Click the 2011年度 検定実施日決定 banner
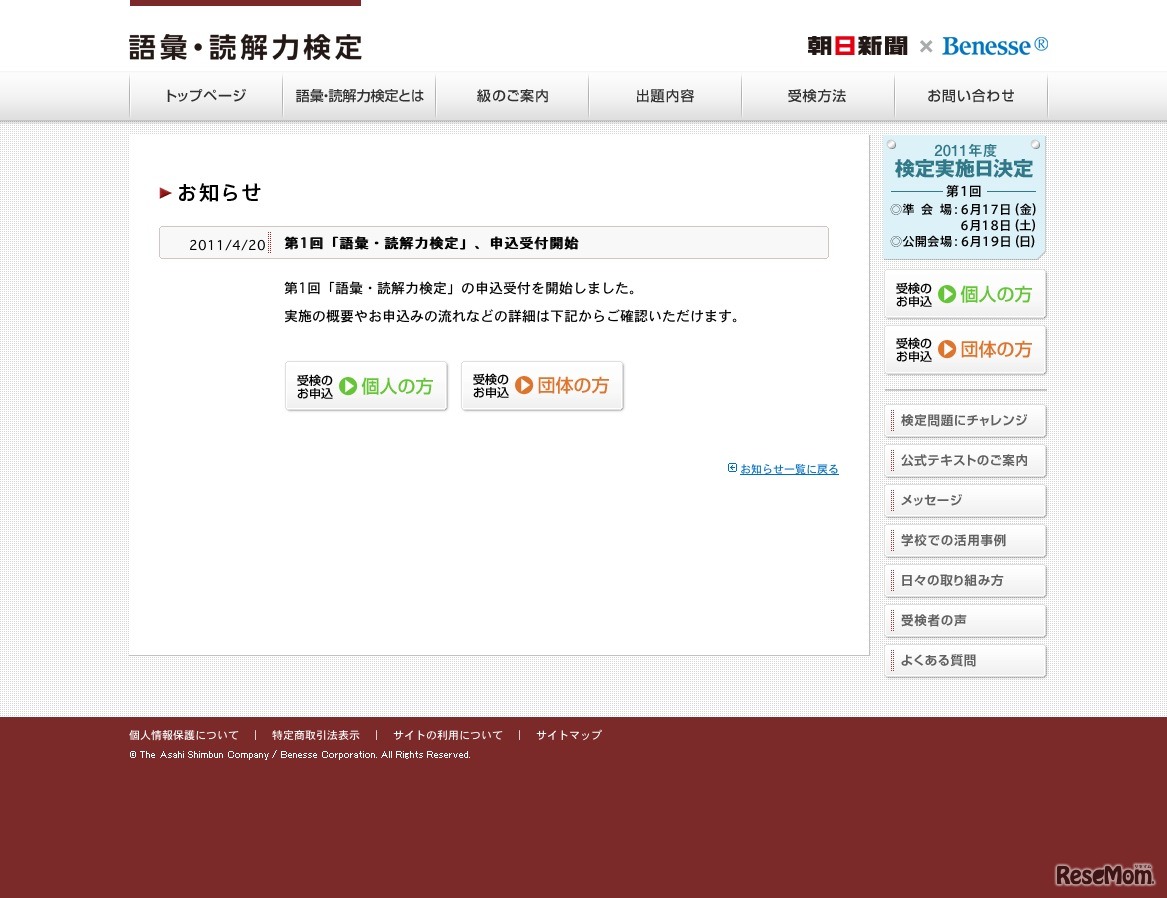Image resolution: width=1167 pixels, height=898 pixels. click(x=965, y=197)
